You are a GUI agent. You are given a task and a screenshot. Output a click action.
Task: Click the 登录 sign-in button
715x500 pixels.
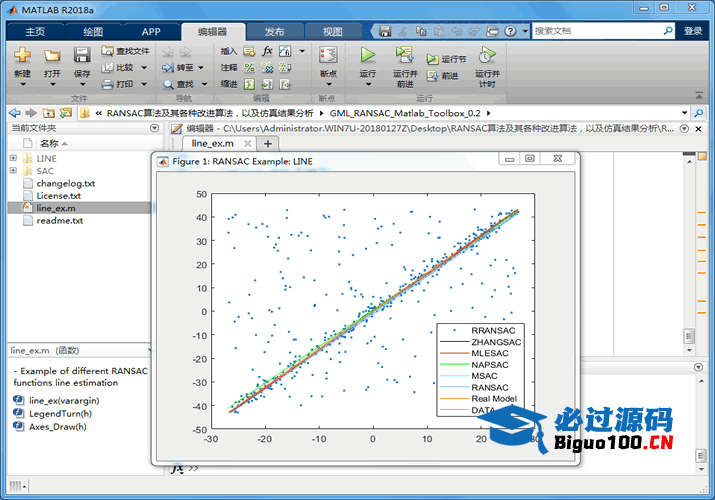pyautogui.click(x=693, y=31)
